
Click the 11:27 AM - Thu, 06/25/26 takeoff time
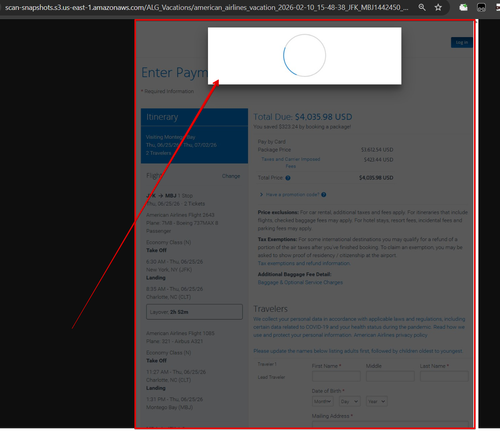point(176,372)
